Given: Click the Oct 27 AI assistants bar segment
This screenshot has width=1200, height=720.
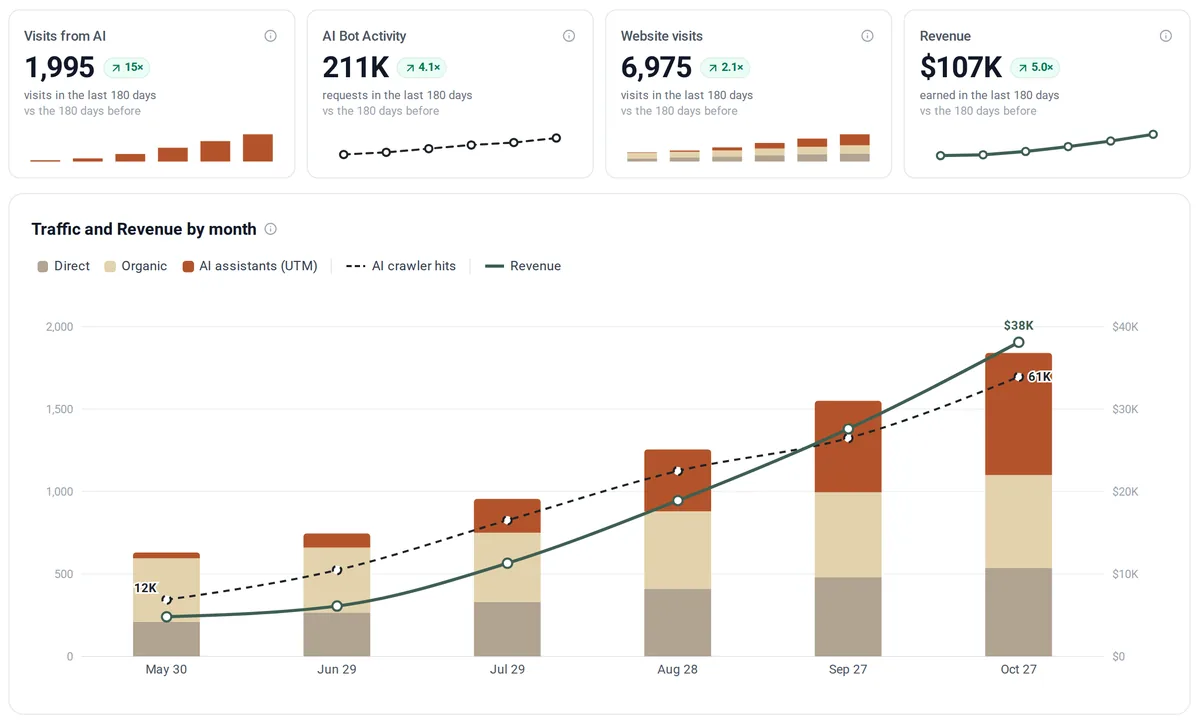Looking at the screenshot, I should [1018, 414].
